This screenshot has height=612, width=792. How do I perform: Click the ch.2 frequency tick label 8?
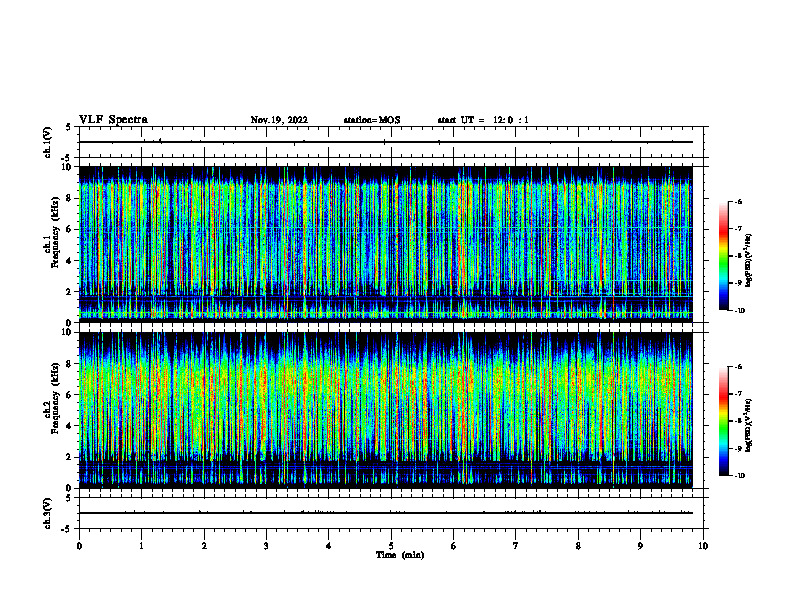(x=69, y=364)
